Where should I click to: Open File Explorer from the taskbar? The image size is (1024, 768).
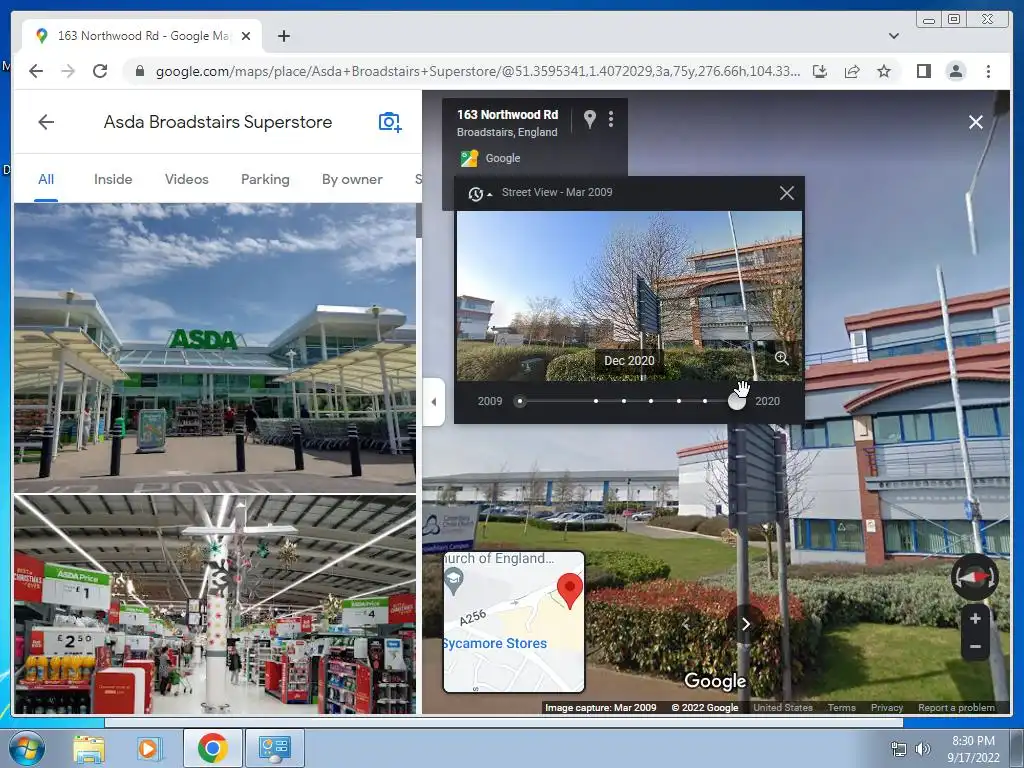click(x=89, y=748)
